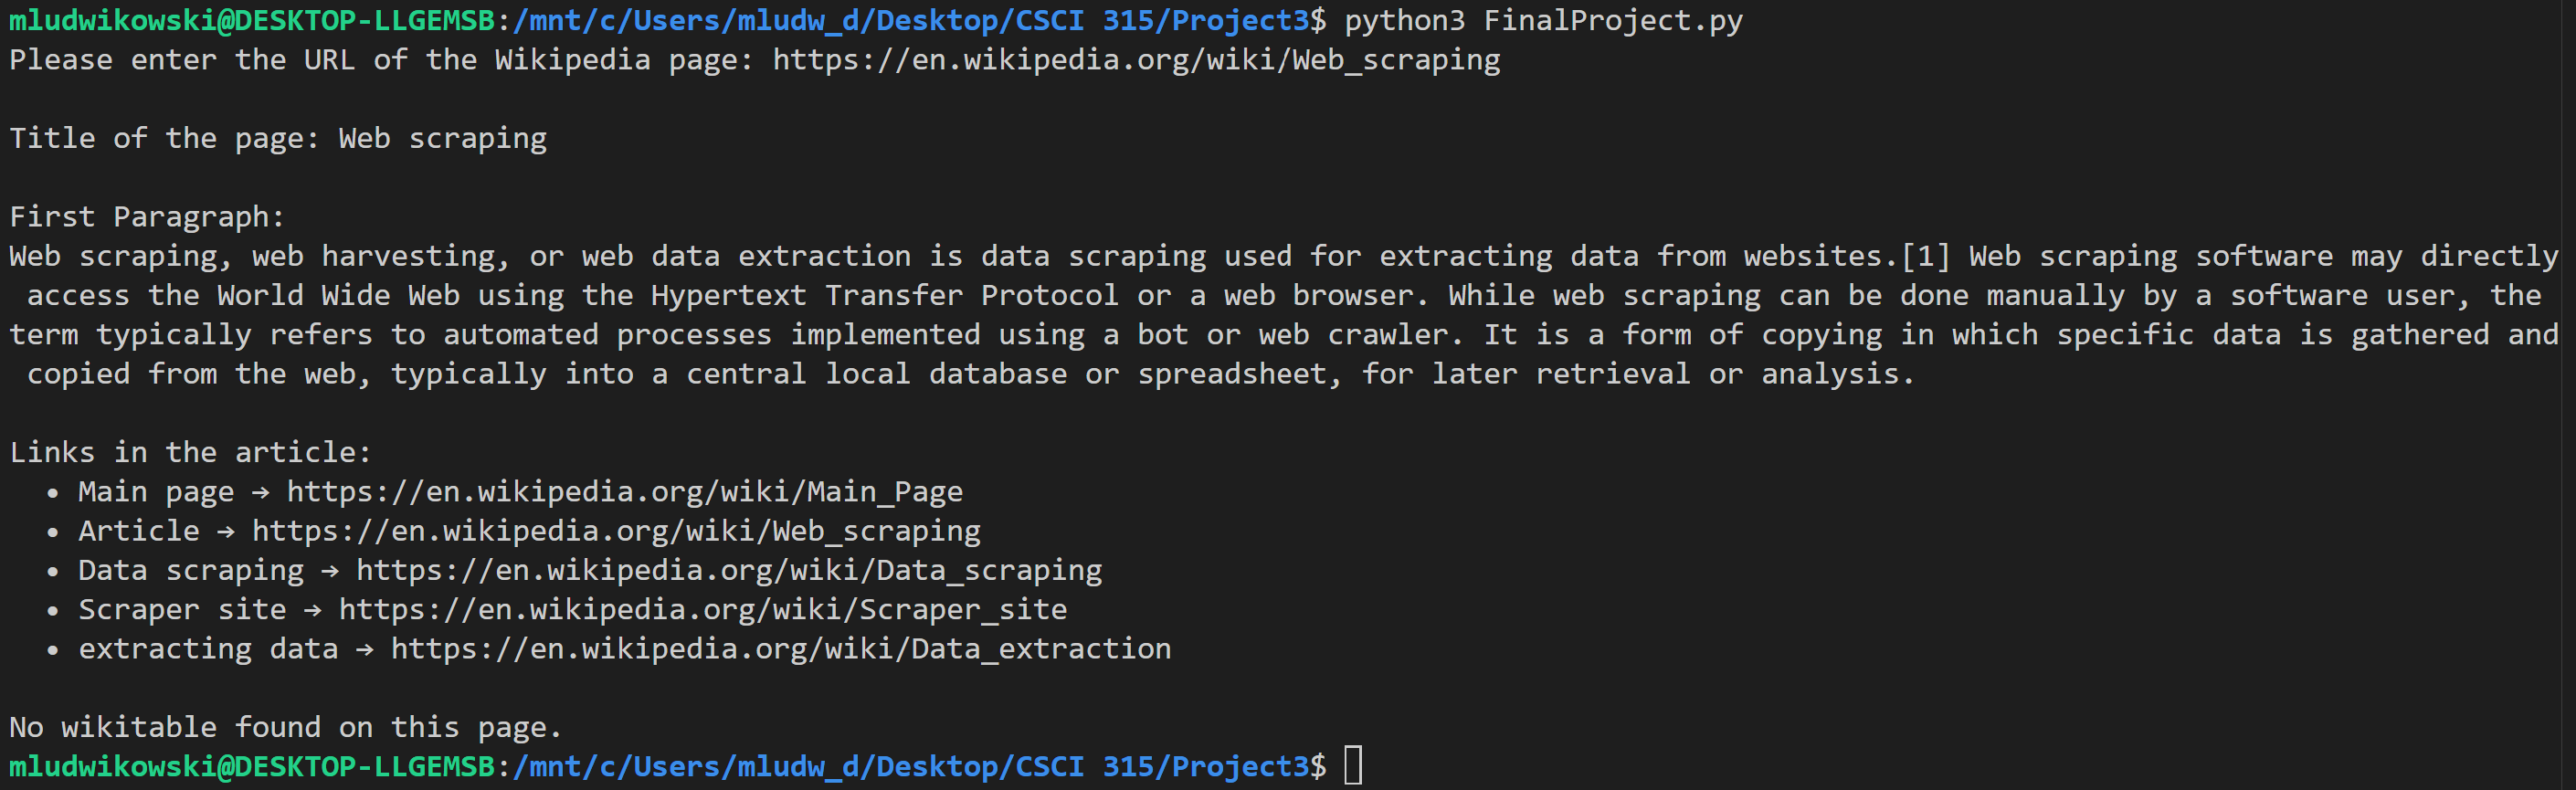Image resolution: width=2576 pixels, height=790 pixels.
Task: Open the Scraper_site Wikipedia link
Action: pos(703,610)
